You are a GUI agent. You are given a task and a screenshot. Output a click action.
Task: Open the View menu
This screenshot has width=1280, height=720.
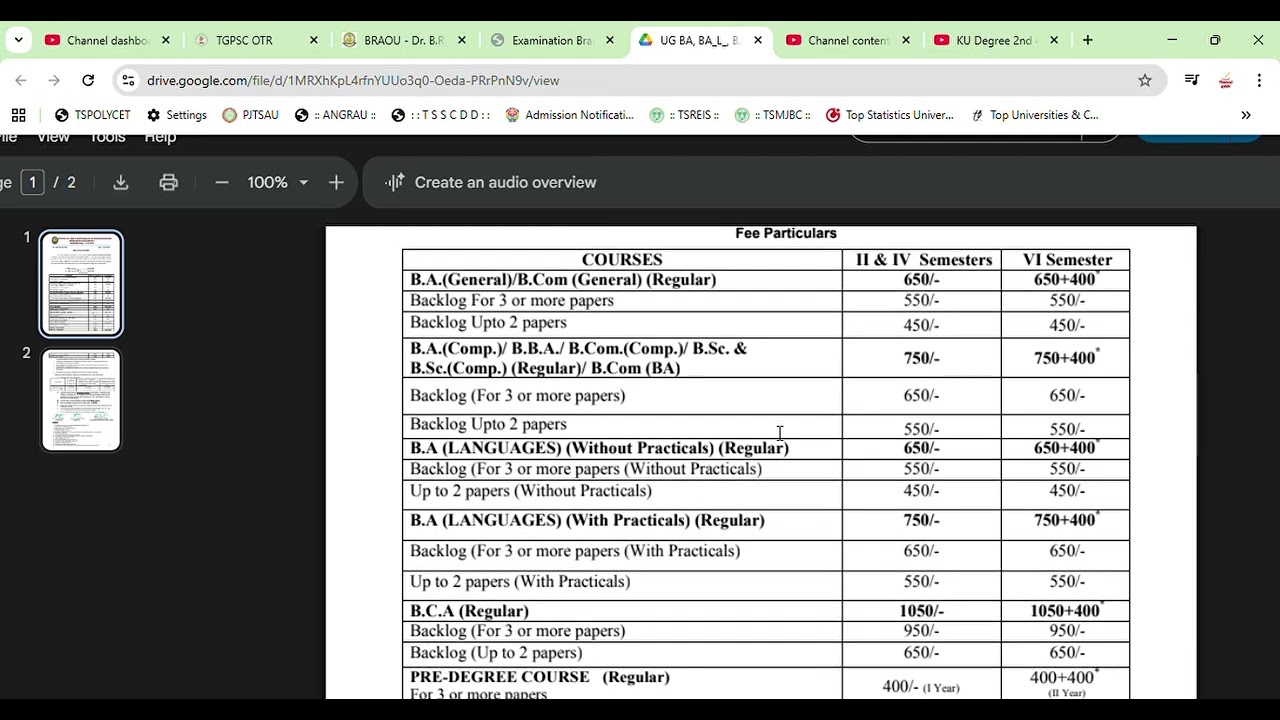tap(53, 137)
